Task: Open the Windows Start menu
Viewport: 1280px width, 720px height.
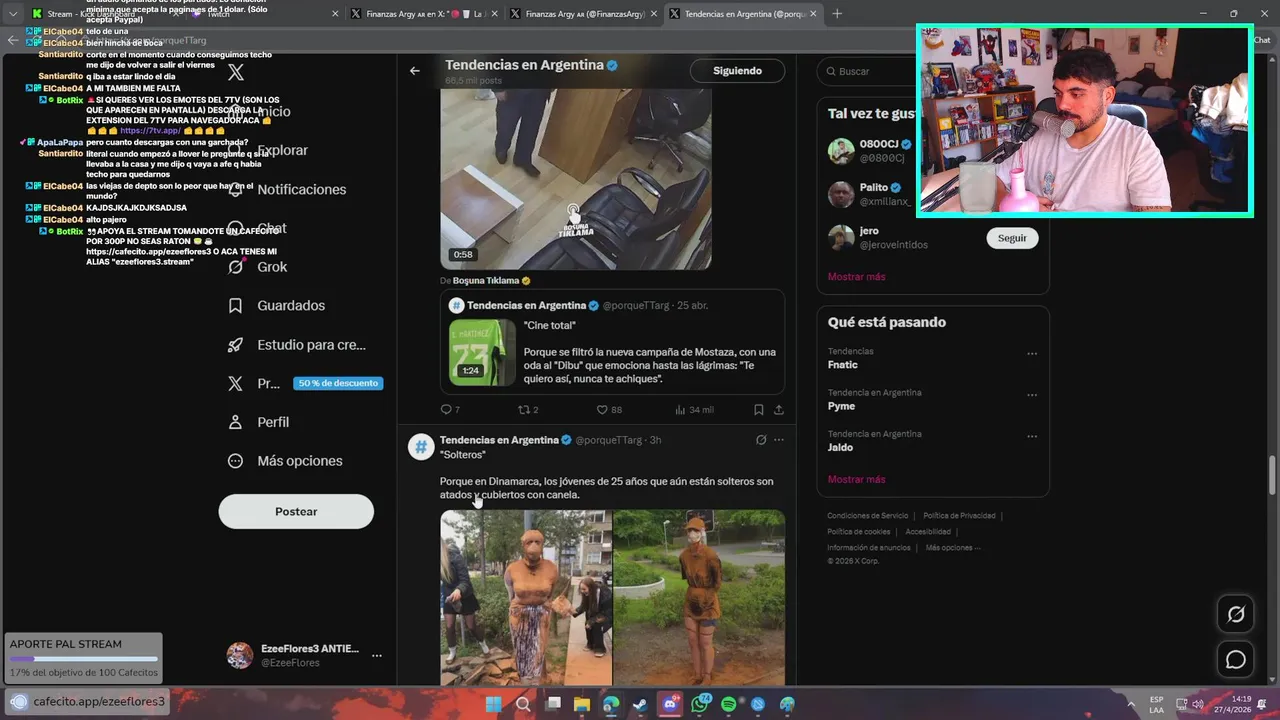Action: tap(494, 705)
